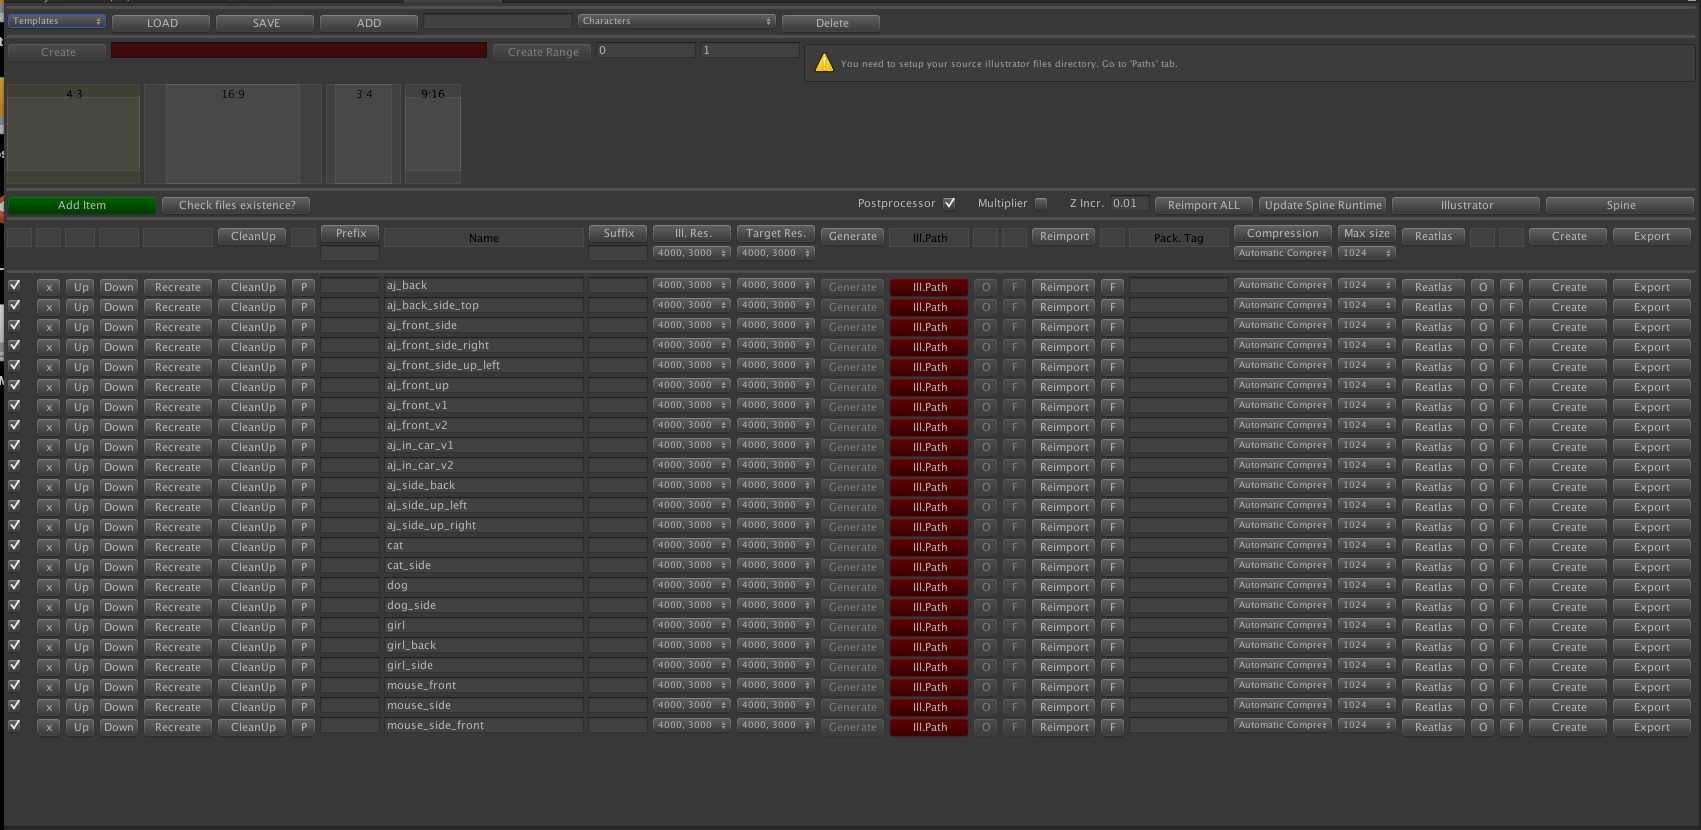
Task: Open 1024 max size dropdown for girl_side
Action: pos(1366,665)
